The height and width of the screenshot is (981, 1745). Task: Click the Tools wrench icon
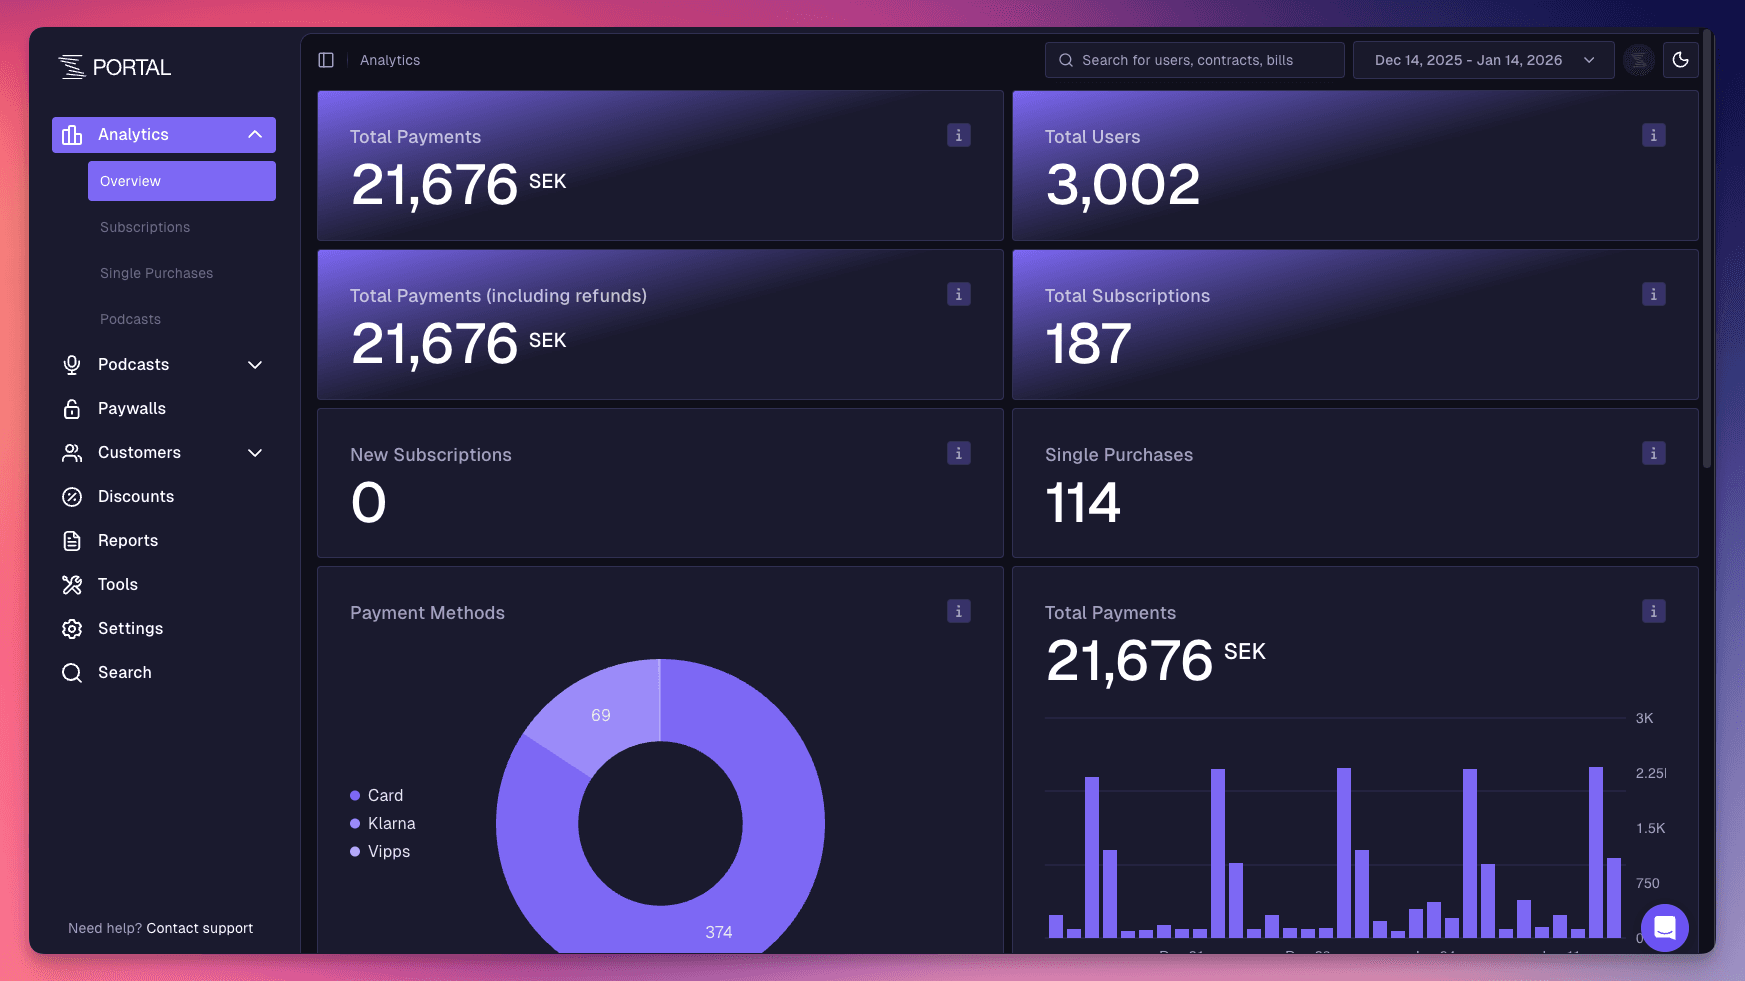pyautogui.click(x=72, y=585)
